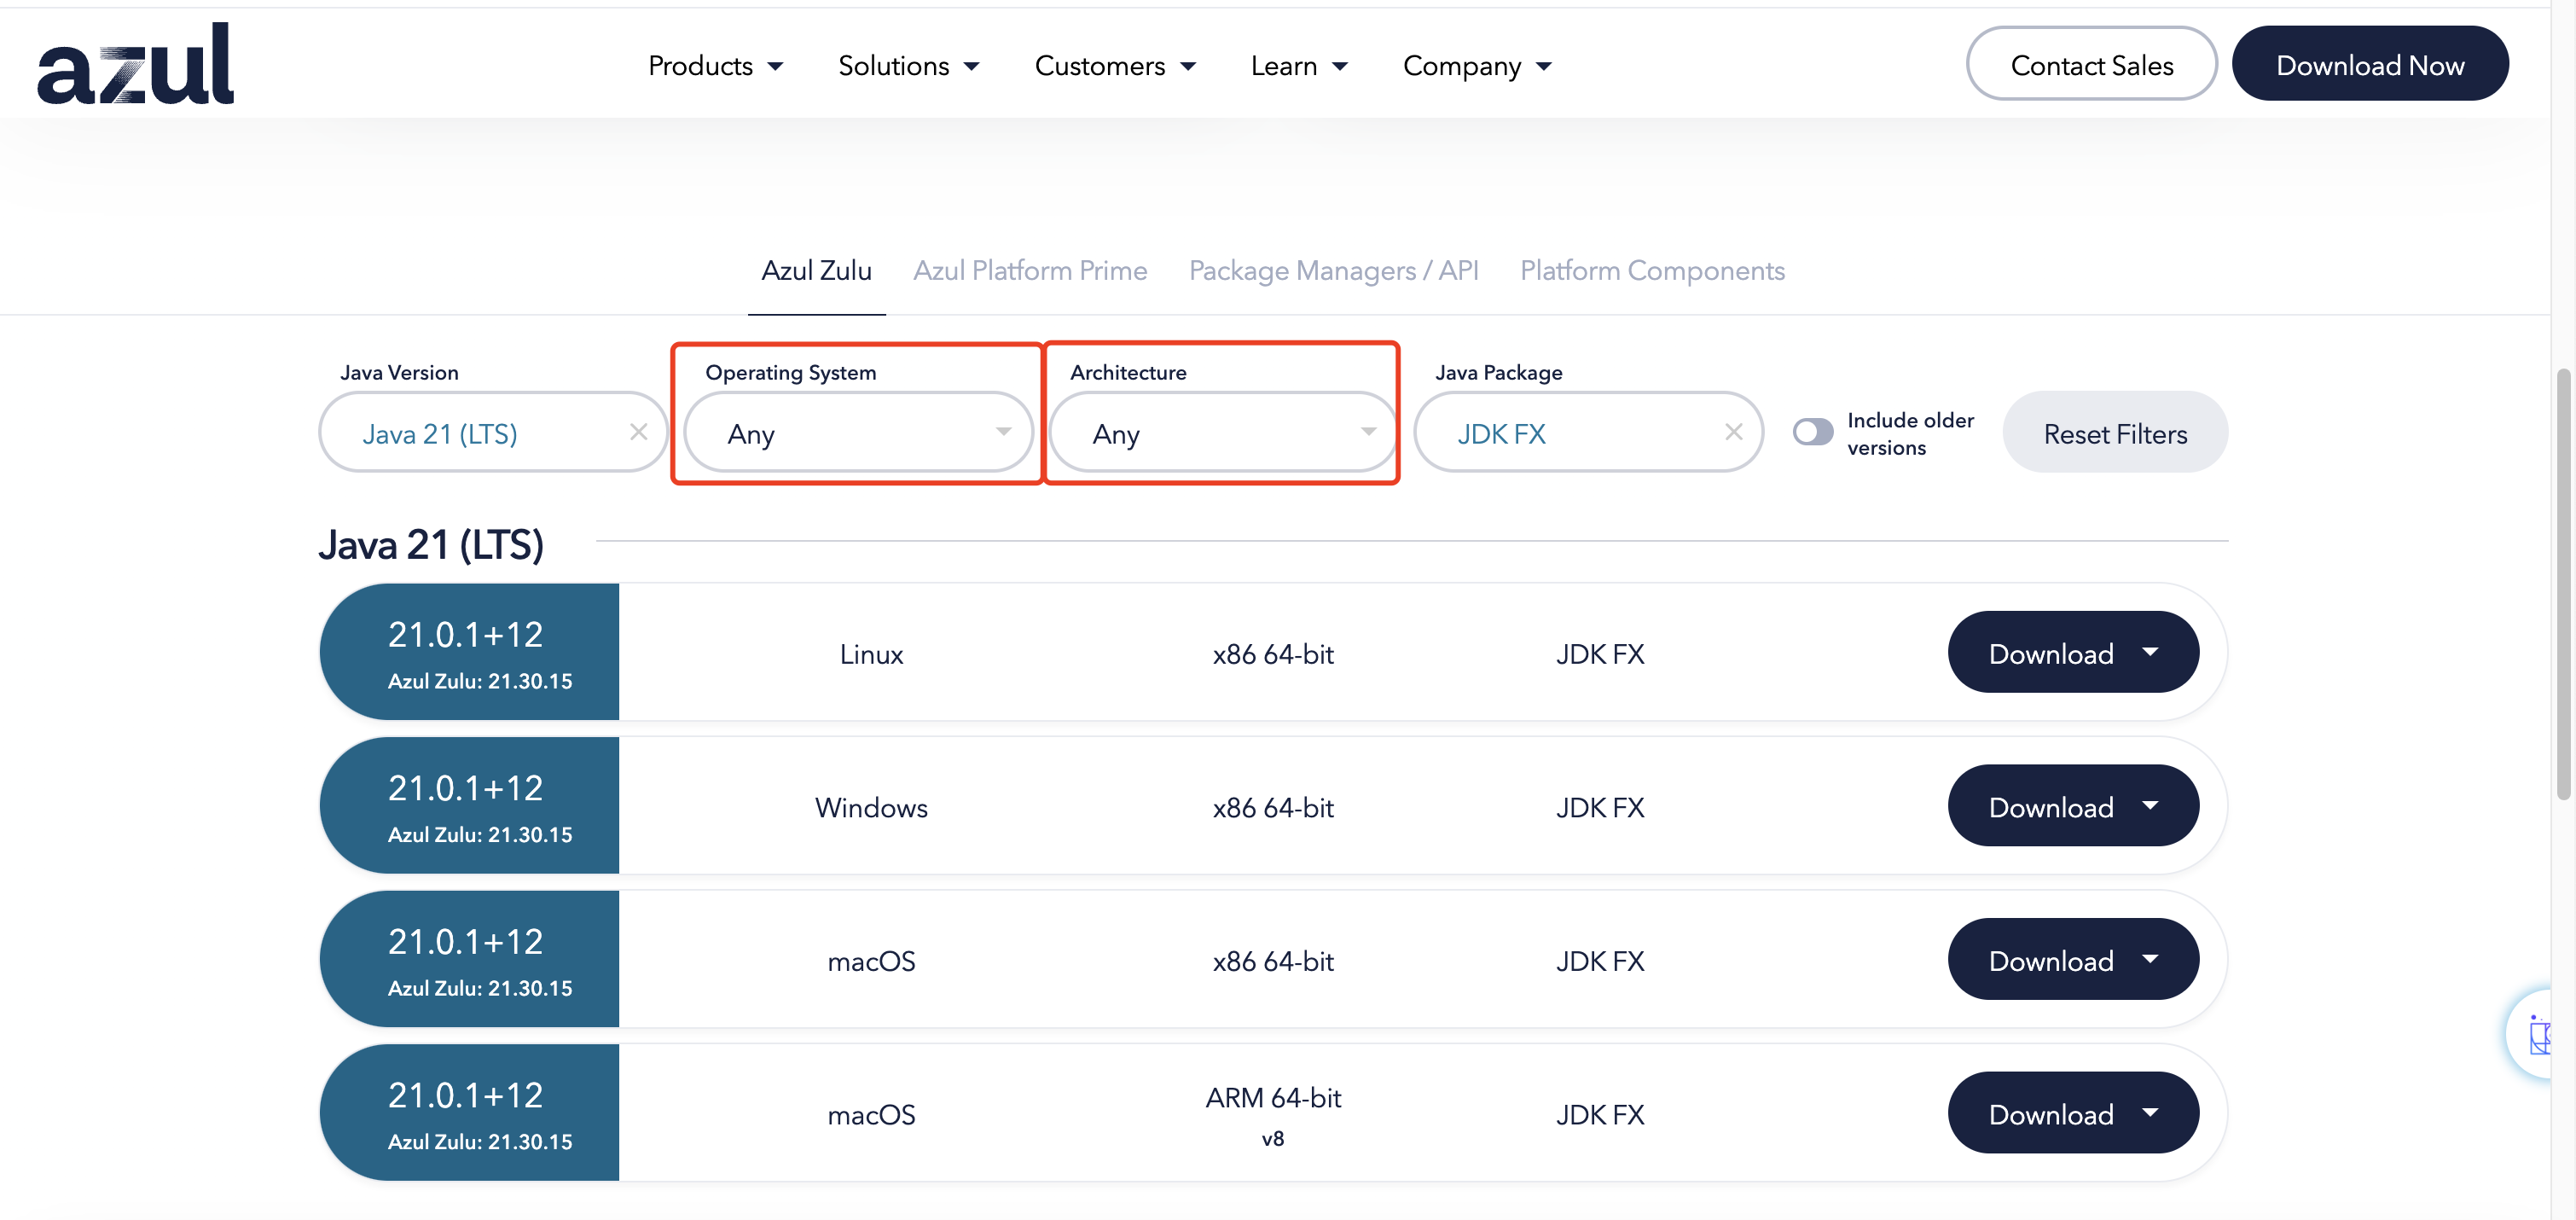Open the Solutions menu
The width and height of the screenshot is (2576, 1220).
click(x=908, y=66)
